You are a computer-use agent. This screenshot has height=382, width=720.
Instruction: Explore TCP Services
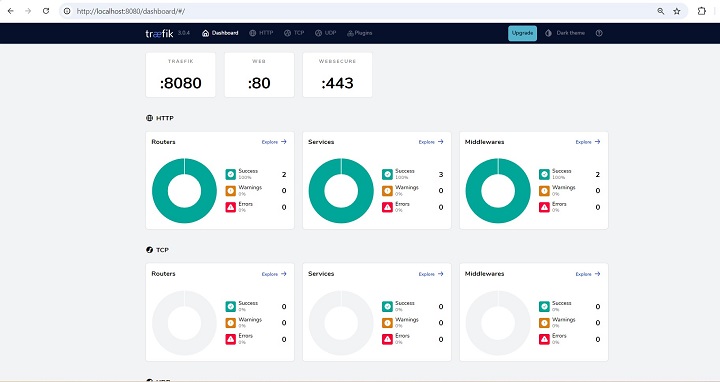[431, 274]
